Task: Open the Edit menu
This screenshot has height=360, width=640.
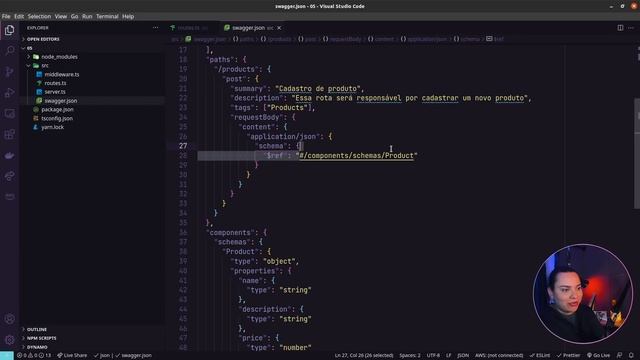Action: (x=19, y=16)
